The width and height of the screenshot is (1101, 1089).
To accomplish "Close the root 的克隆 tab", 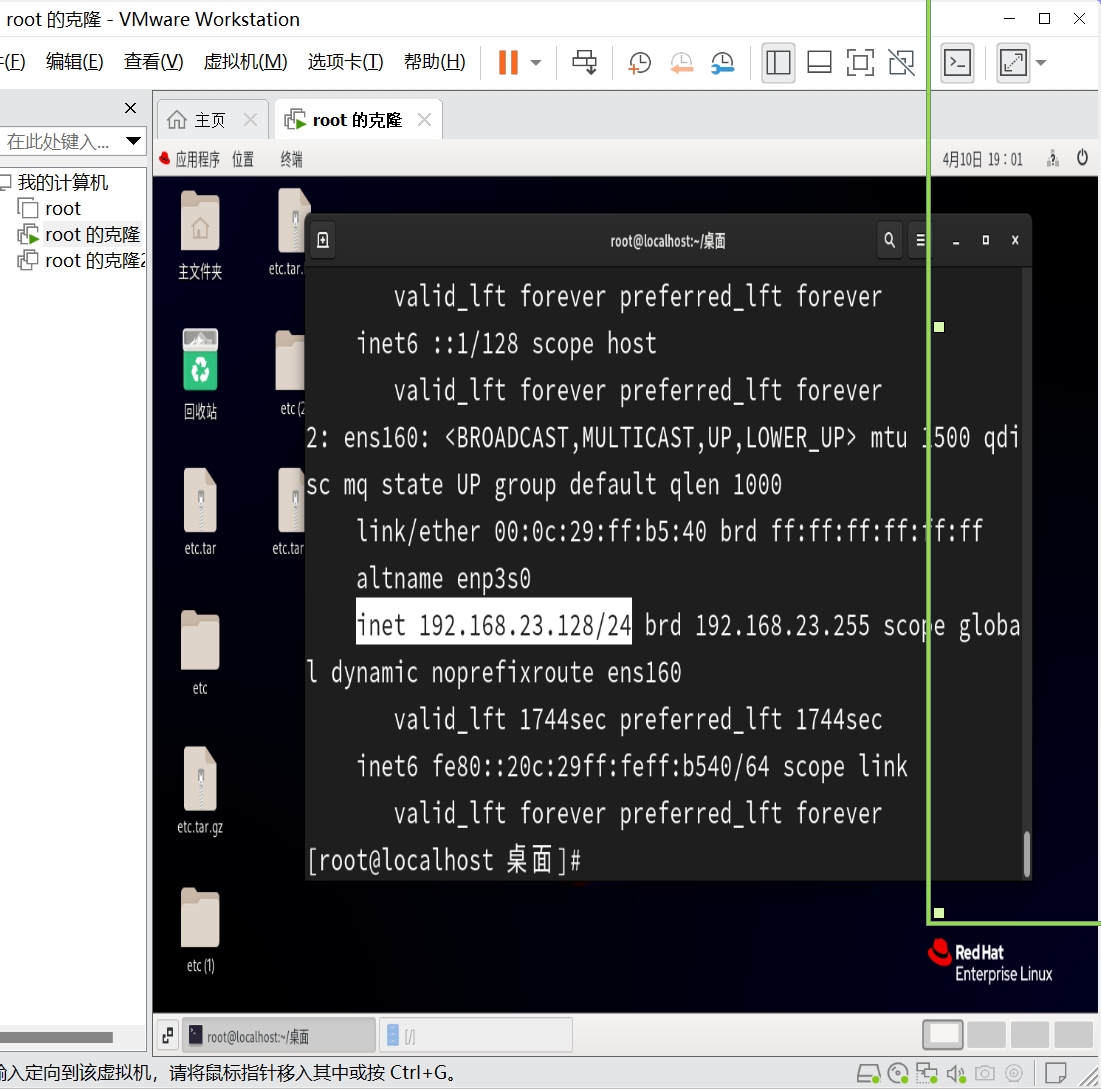I will (424, 120).
